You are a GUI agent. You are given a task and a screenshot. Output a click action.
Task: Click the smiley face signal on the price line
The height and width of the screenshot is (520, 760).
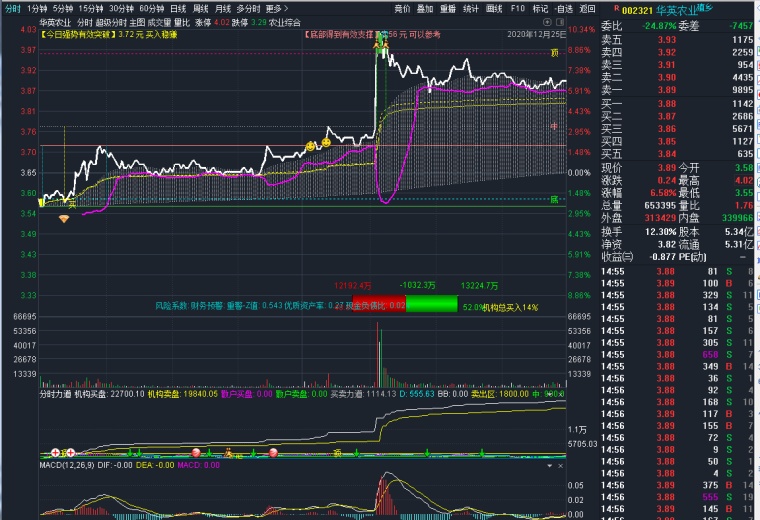click(x=311, y=146)
